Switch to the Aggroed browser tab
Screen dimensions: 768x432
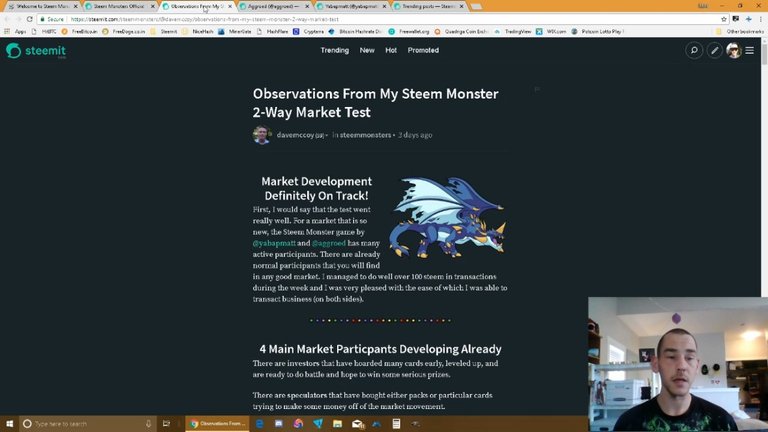click(x=274, y=6)
